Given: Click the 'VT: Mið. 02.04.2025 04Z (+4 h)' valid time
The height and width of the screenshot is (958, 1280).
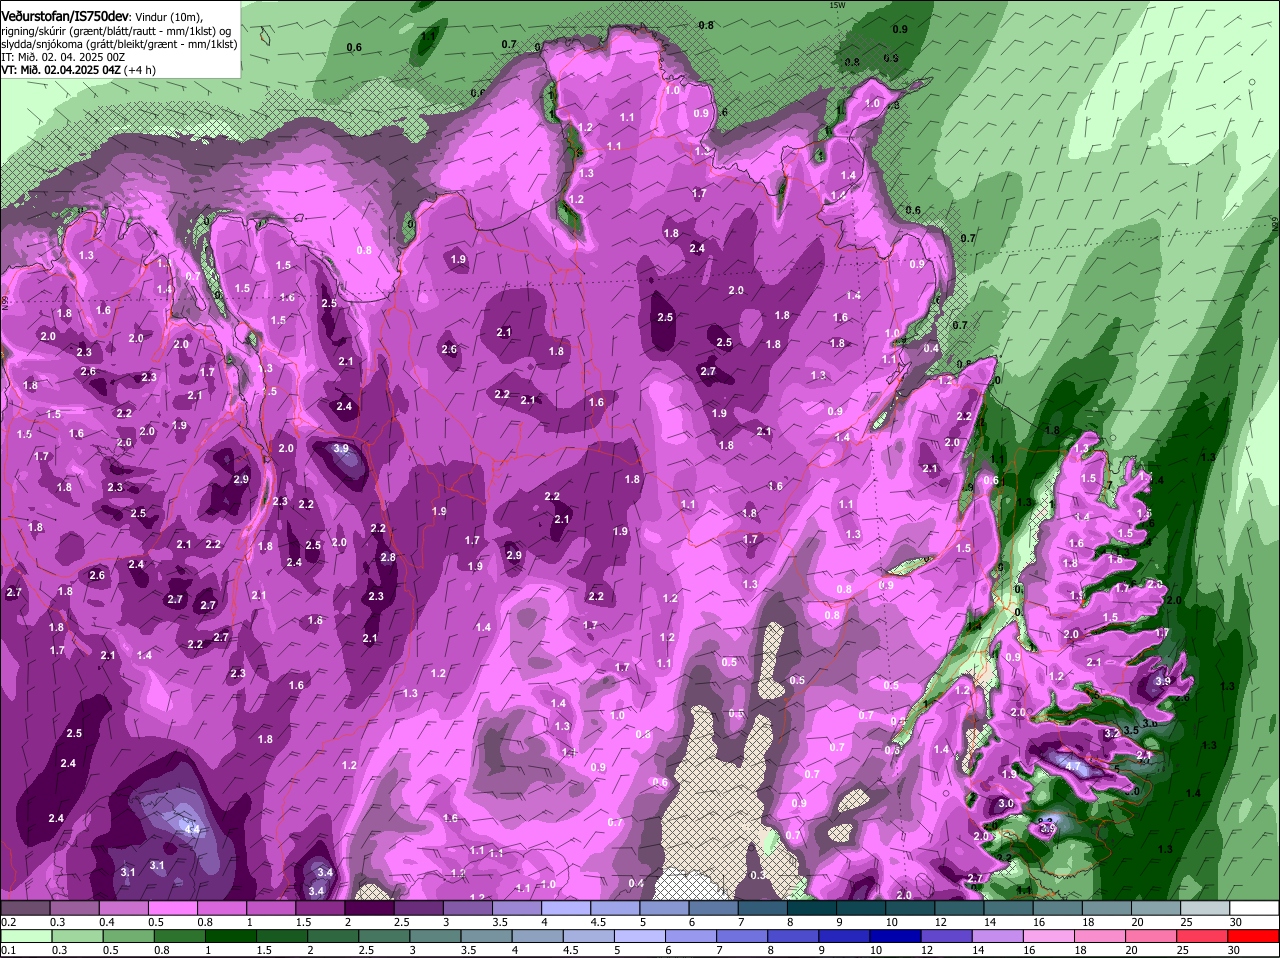Looking at the screenshot, I should [x=79, y=70].
